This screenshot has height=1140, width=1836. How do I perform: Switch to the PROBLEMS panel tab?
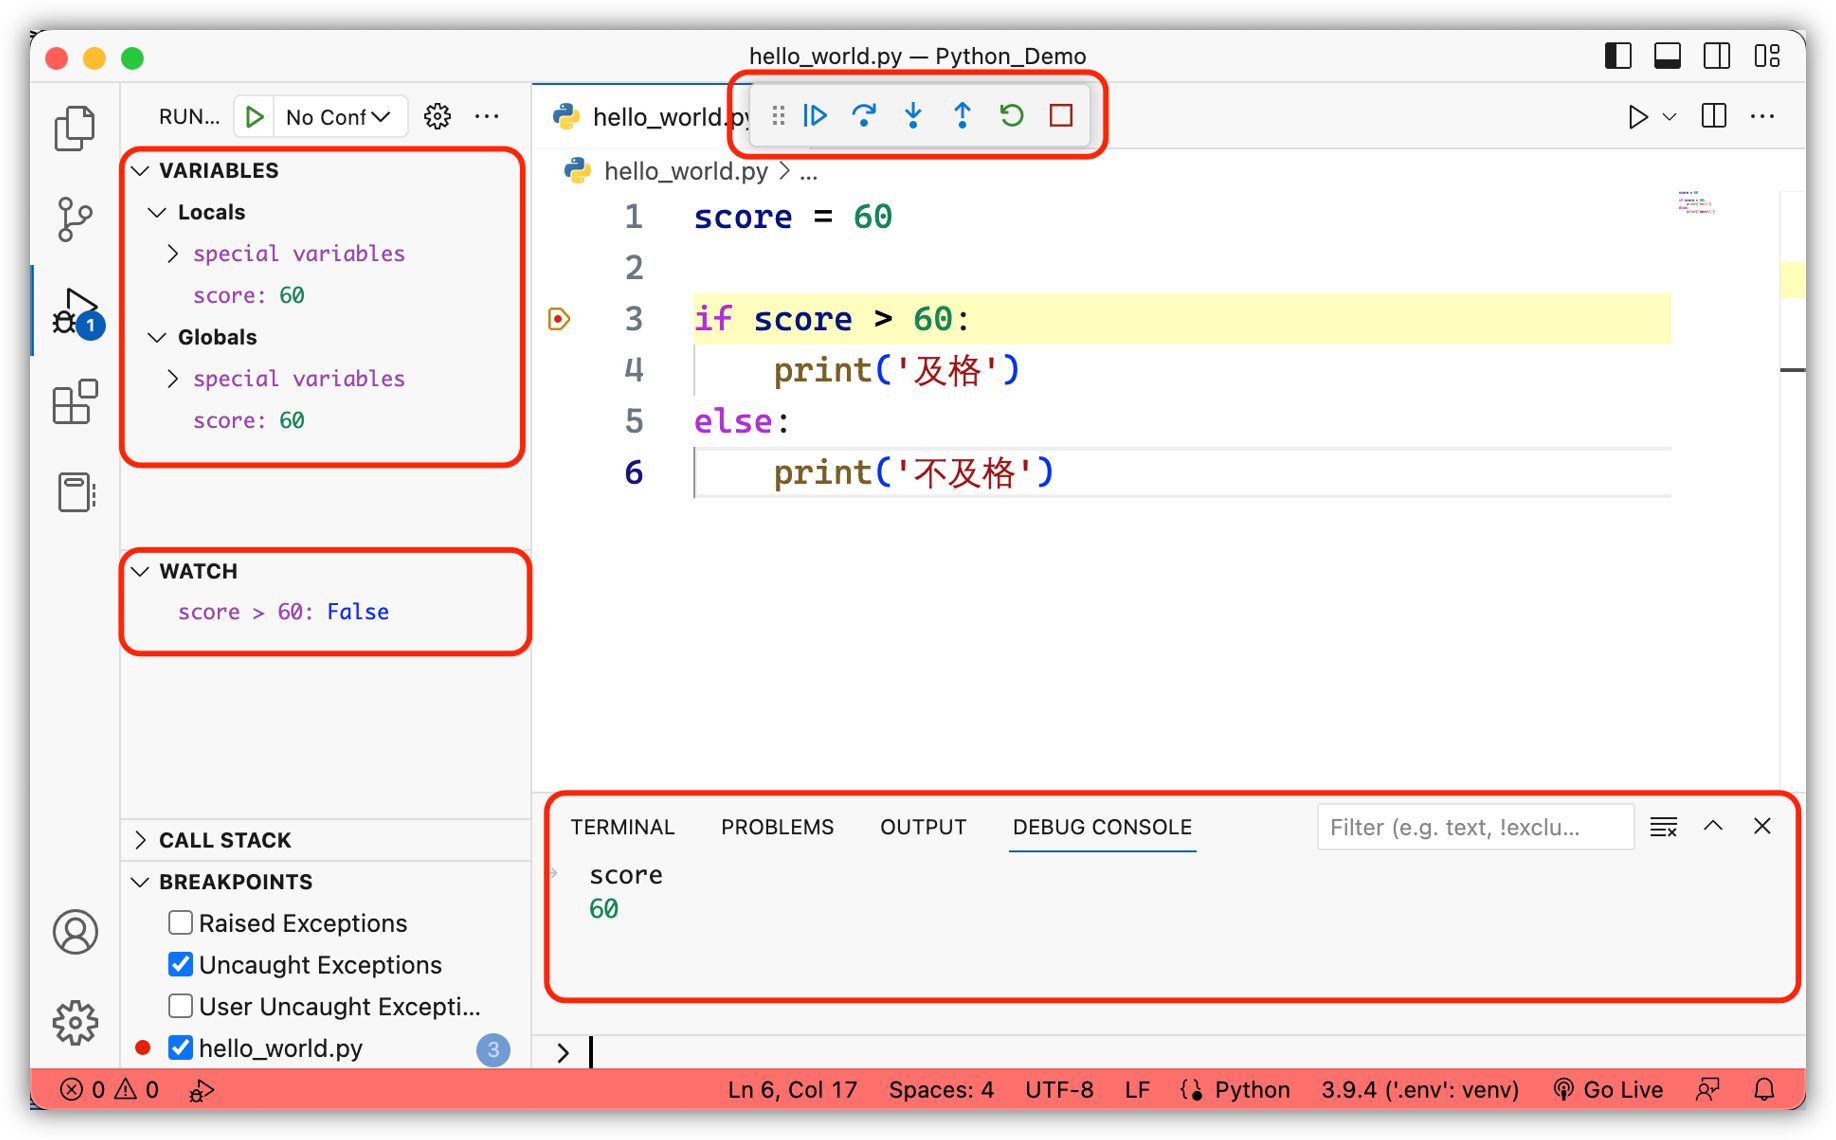[777, 827]
